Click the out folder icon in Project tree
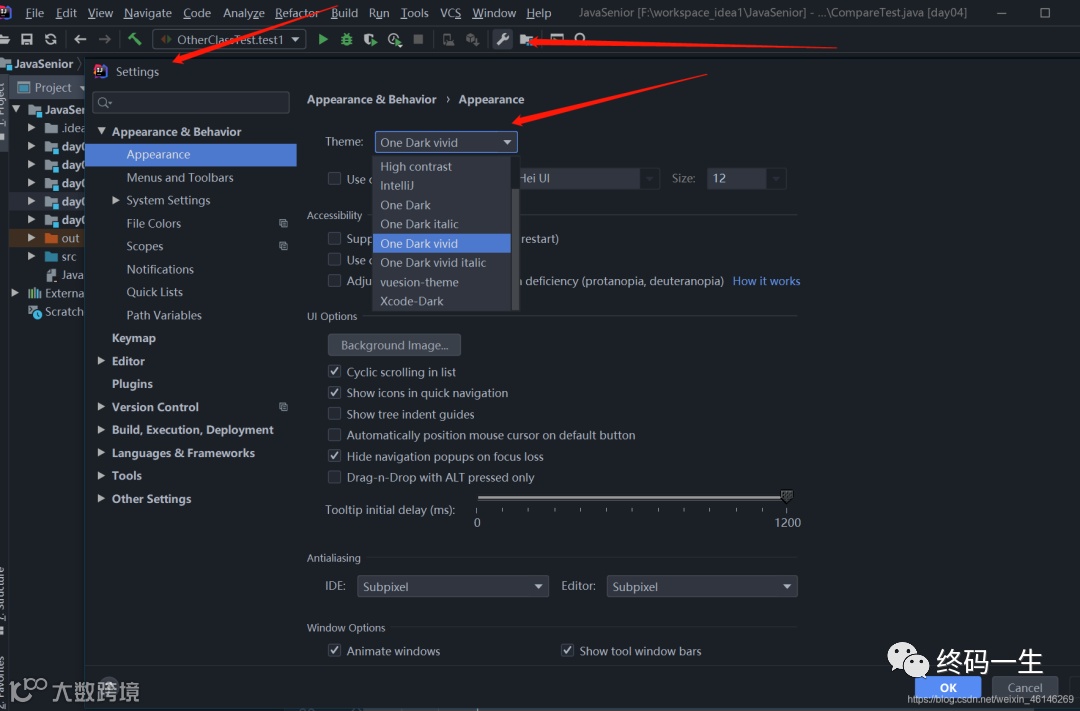 click(51, 238)
